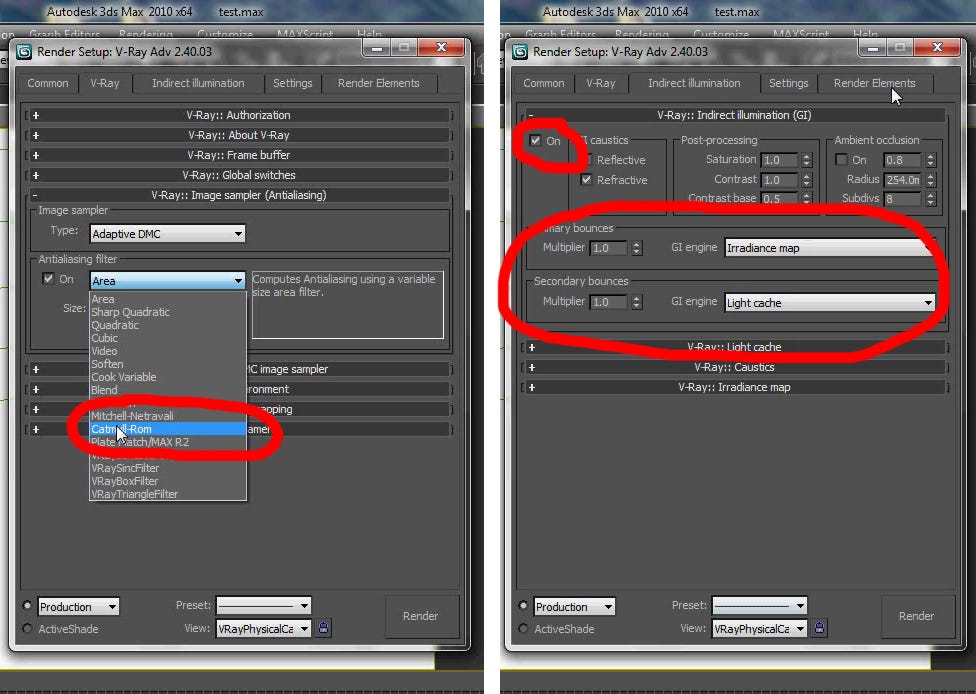This screenshot has width=976, height=694.
Task: Collapse the V-Ray:: Image sampler (Antialiasing) rollout
Action: pyautogui.click(x=238, y=195)
